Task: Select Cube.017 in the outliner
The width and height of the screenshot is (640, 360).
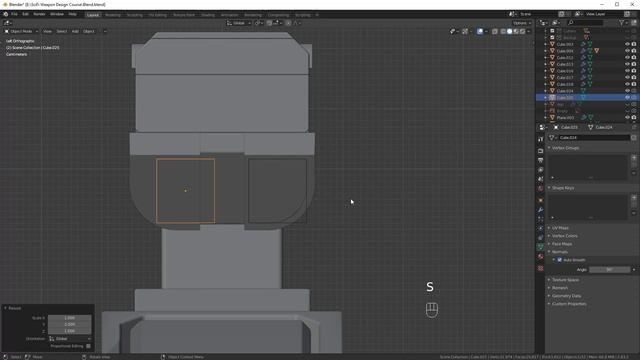Action: tap(565, 78)
